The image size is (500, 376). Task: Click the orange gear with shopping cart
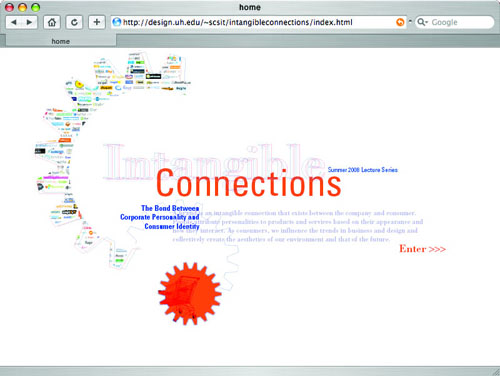(x=190, y=294)
